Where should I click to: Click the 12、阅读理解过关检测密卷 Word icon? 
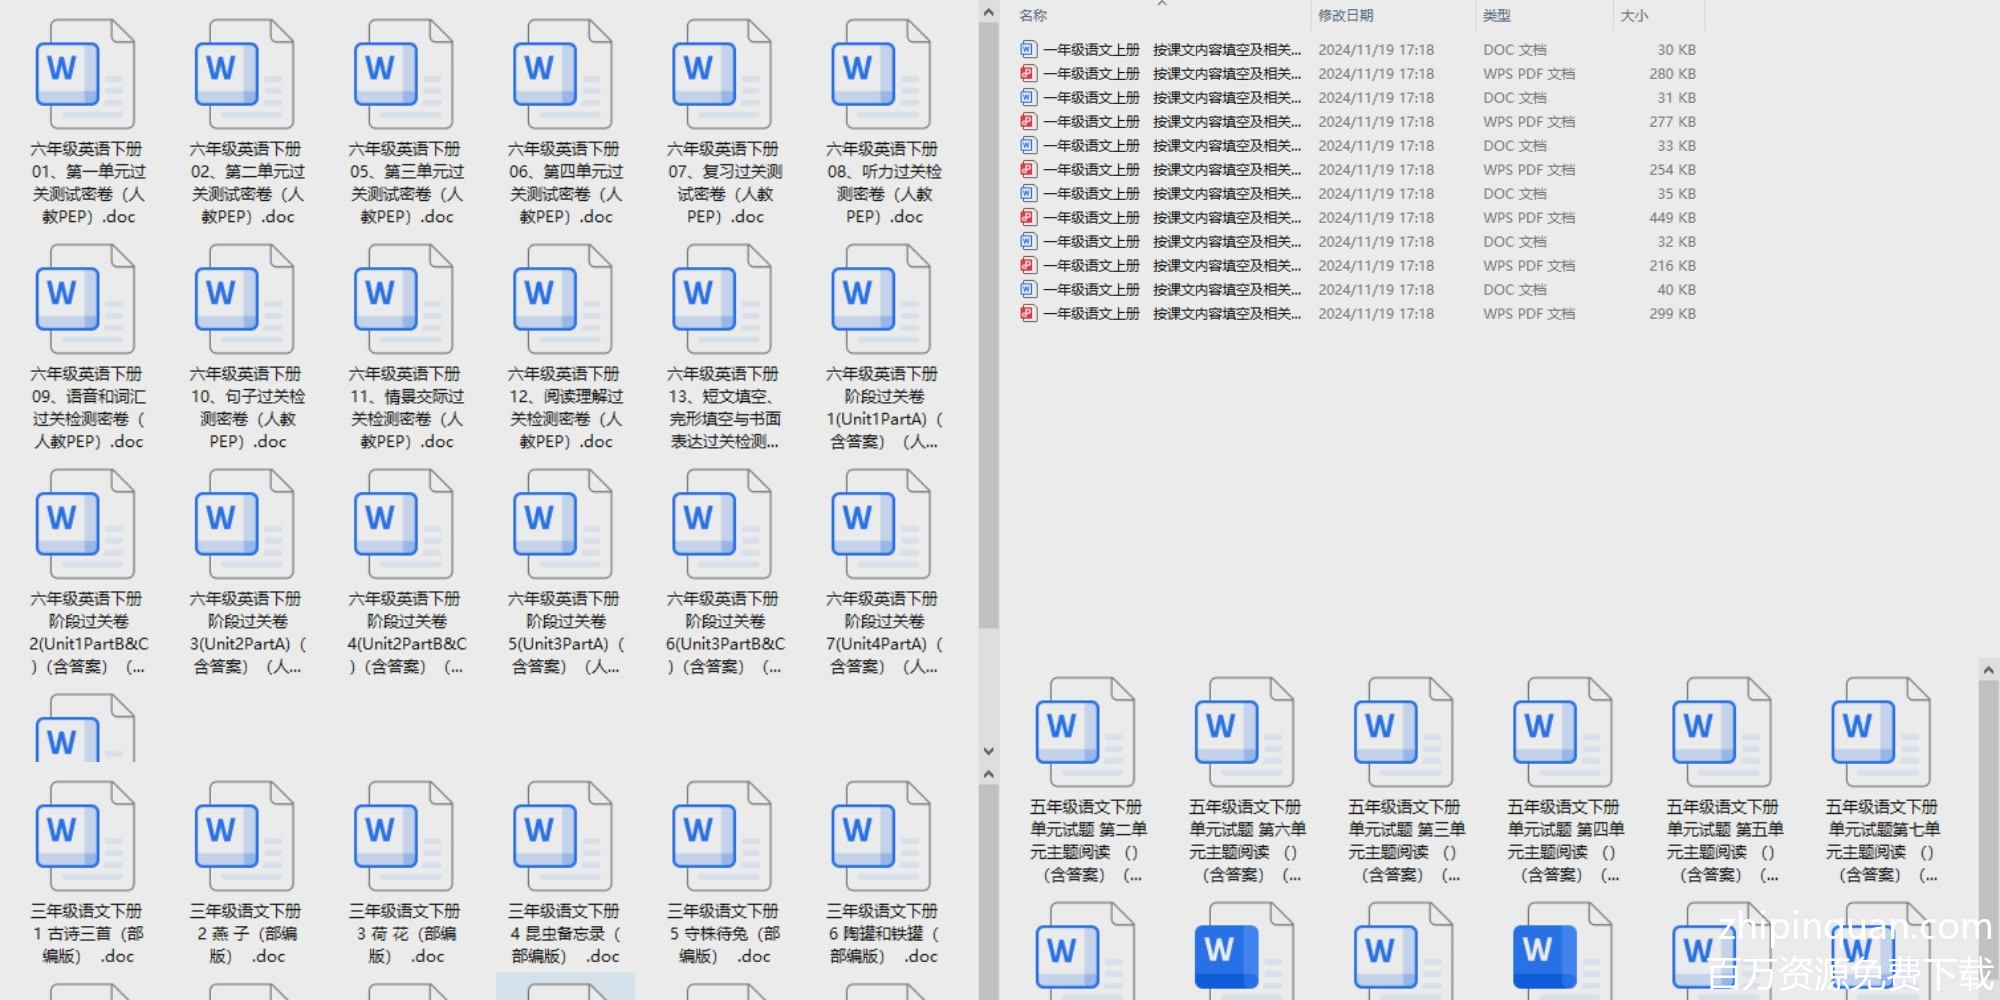(x=562, y=300)
